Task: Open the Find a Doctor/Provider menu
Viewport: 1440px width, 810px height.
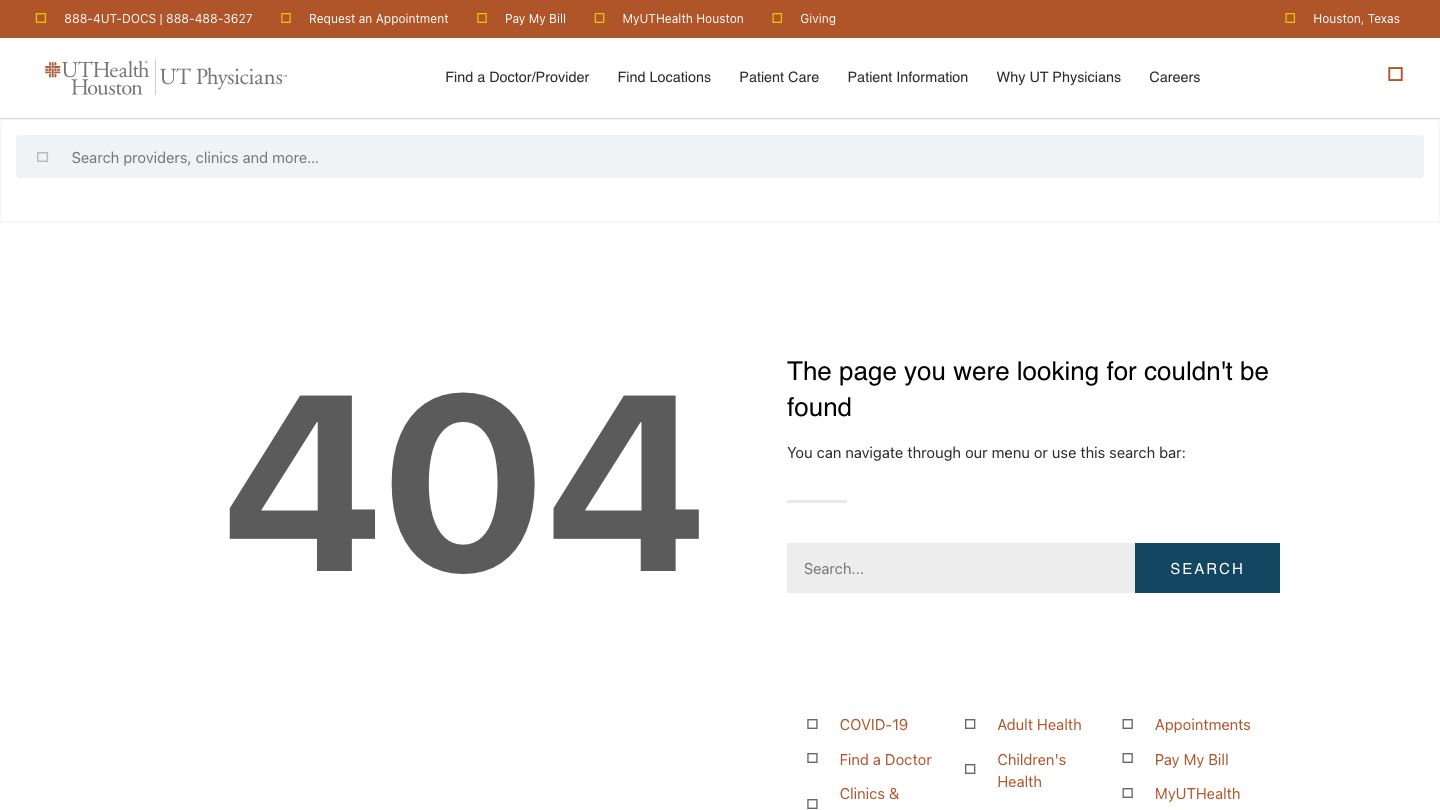Action: tap(517, 77)
